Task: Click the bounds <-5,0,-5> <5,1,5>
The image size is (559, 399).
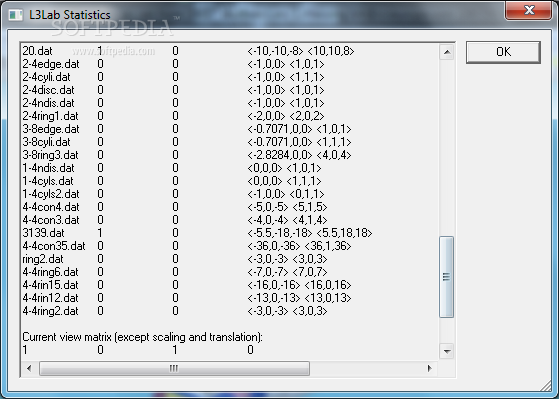Action: point(287,207)
